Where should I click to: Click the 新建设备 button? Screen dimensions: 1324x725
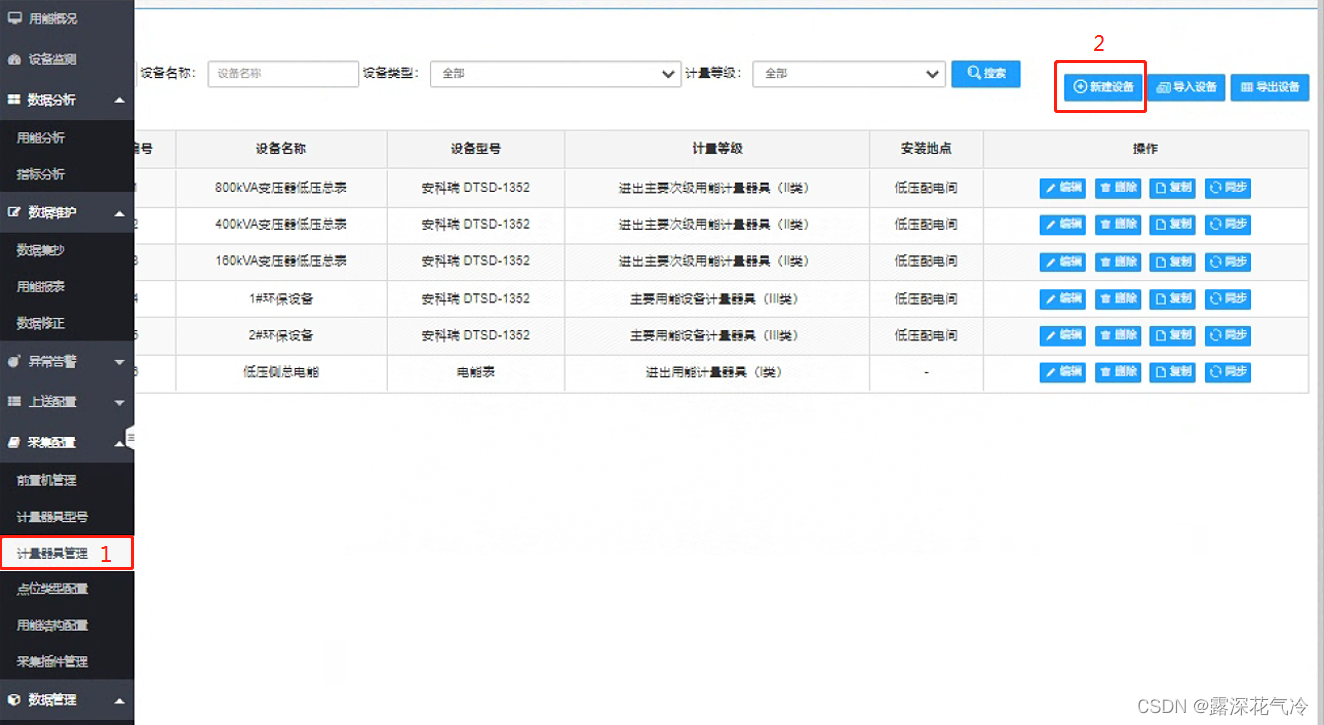(x=1103, y=87)
